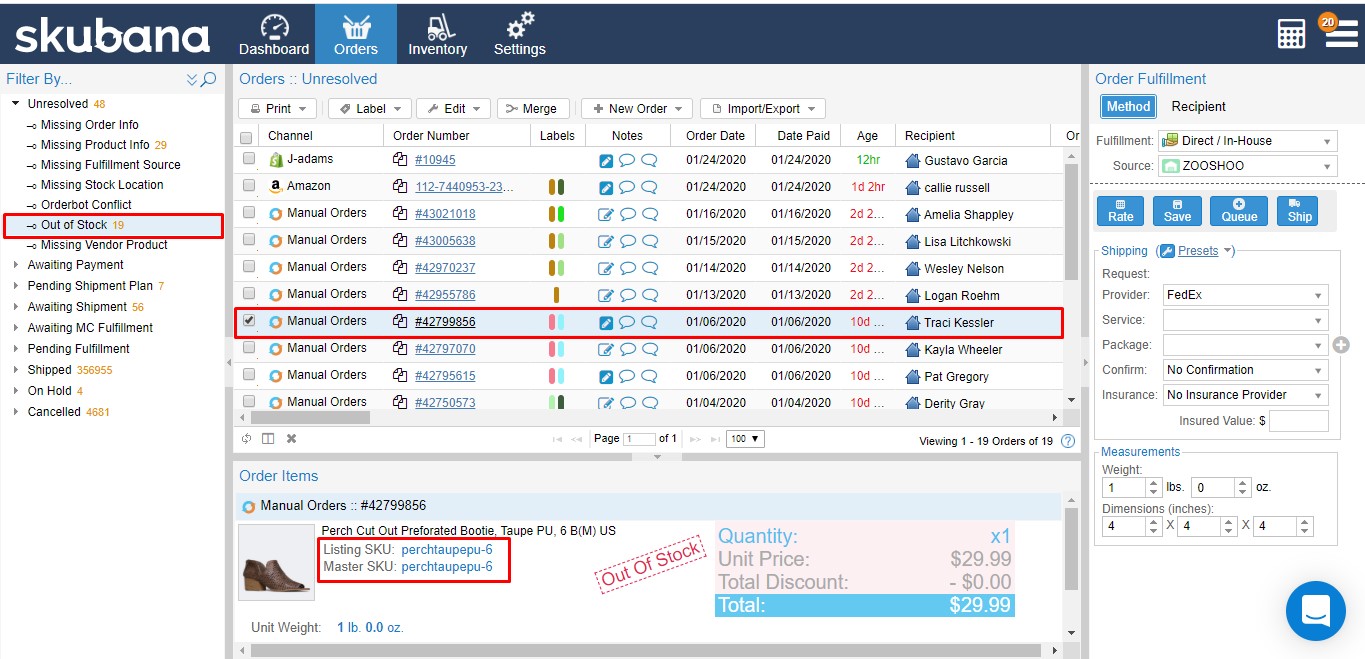The height and width of the screenshot is (659, 1365).
Task: Tick the checkbox for order #42955786
Action: tap(249, 293)
